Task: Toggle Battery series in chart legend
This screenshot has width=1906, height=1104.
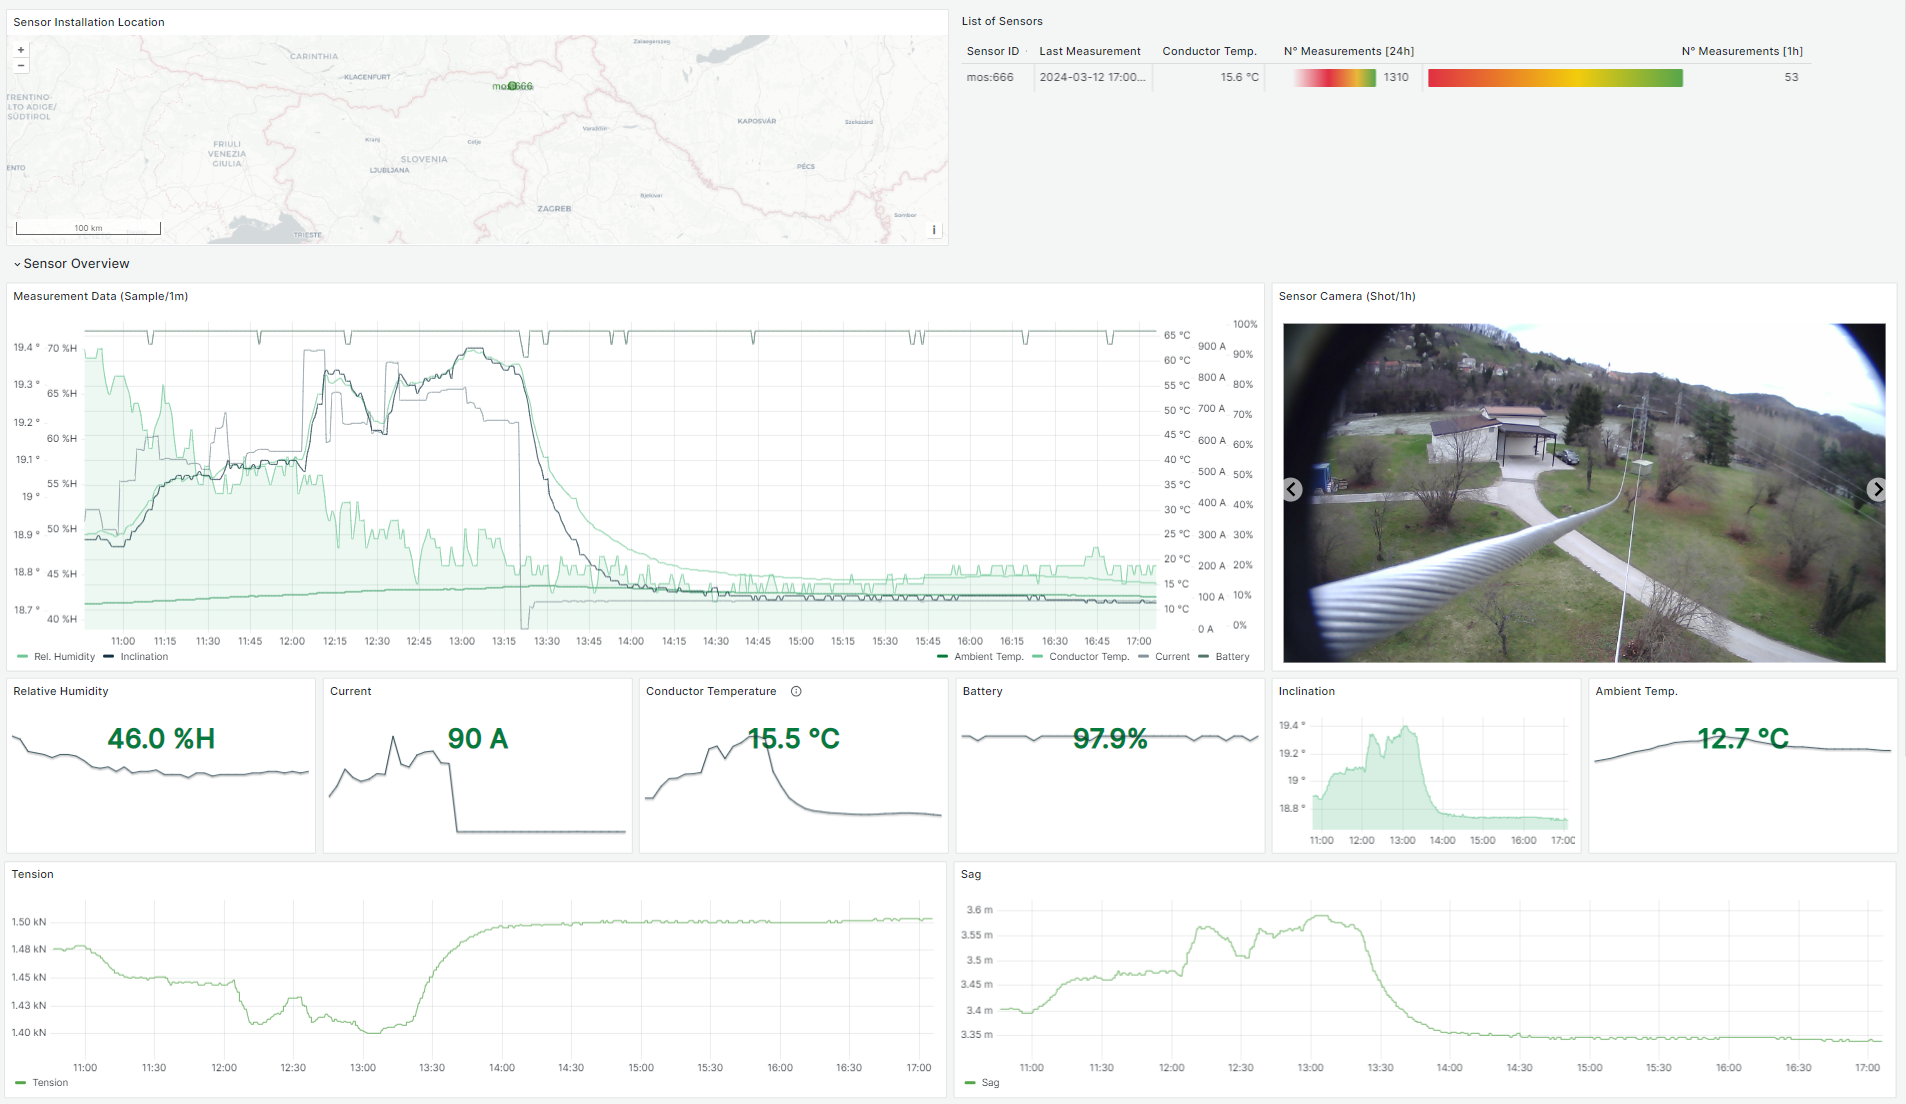Action: (1232, 657)
